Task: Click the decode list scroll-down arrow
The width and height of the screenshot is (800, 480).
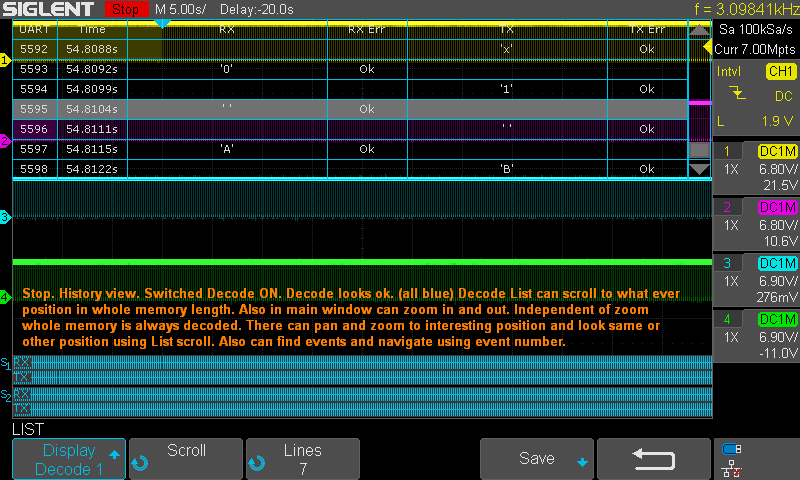Action: click(x=699, y=169)
